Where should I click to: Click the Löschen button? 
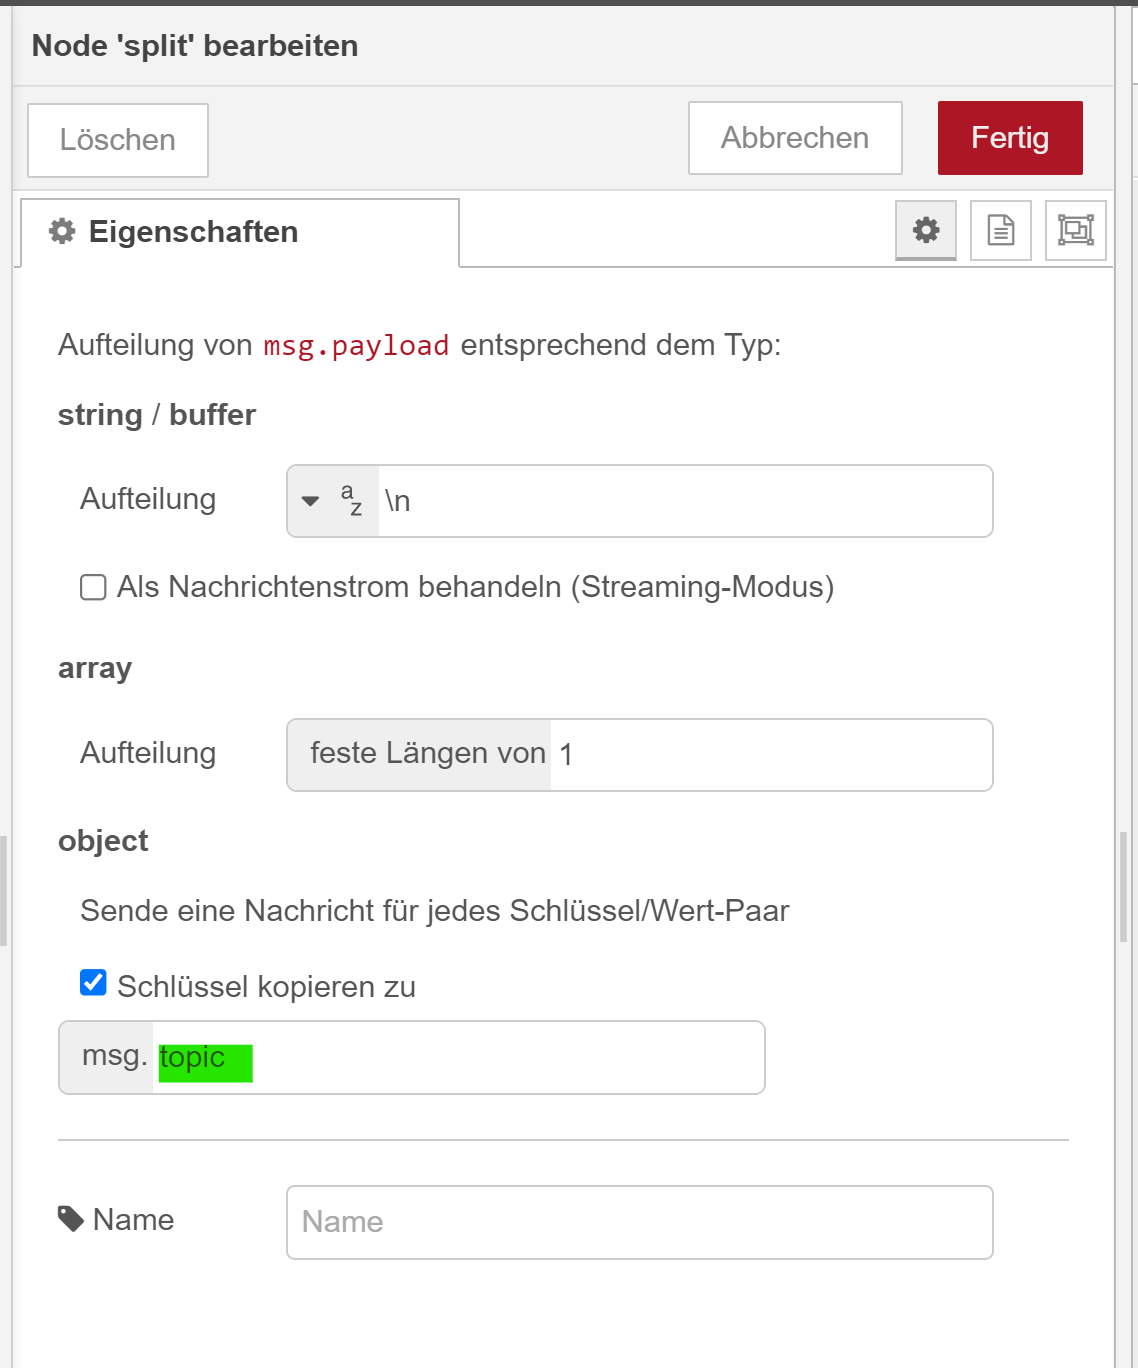[x=118, y=140]
